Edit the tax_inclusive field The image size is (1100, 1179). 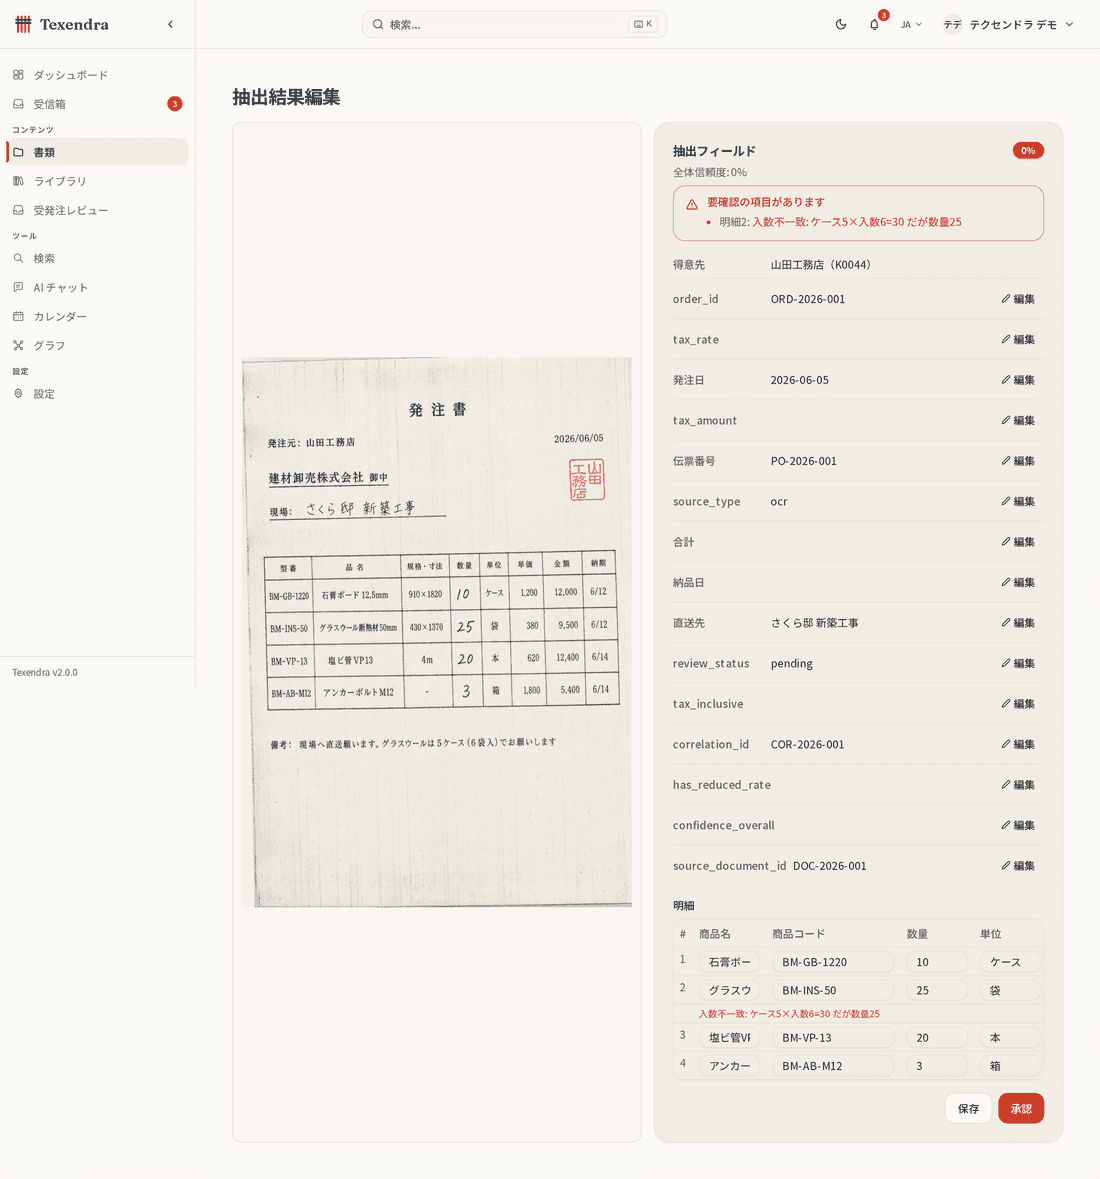[1018, 704]
